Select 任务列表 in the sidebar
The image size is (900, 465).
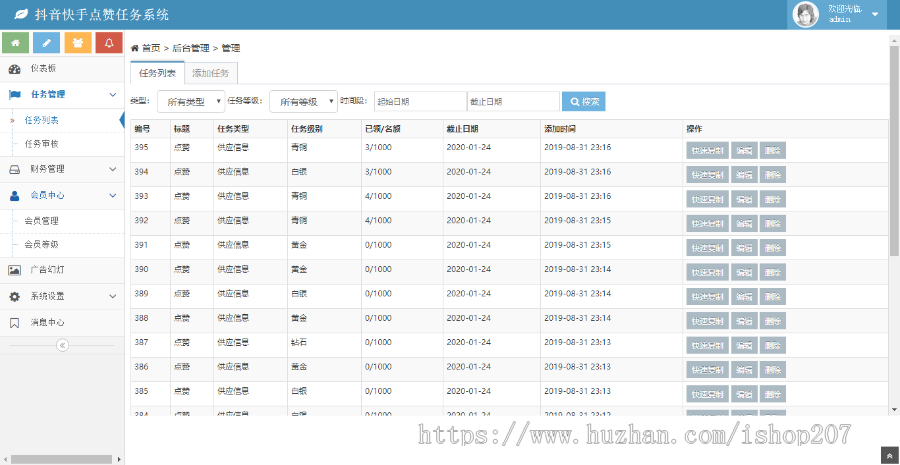coord(41,121)
